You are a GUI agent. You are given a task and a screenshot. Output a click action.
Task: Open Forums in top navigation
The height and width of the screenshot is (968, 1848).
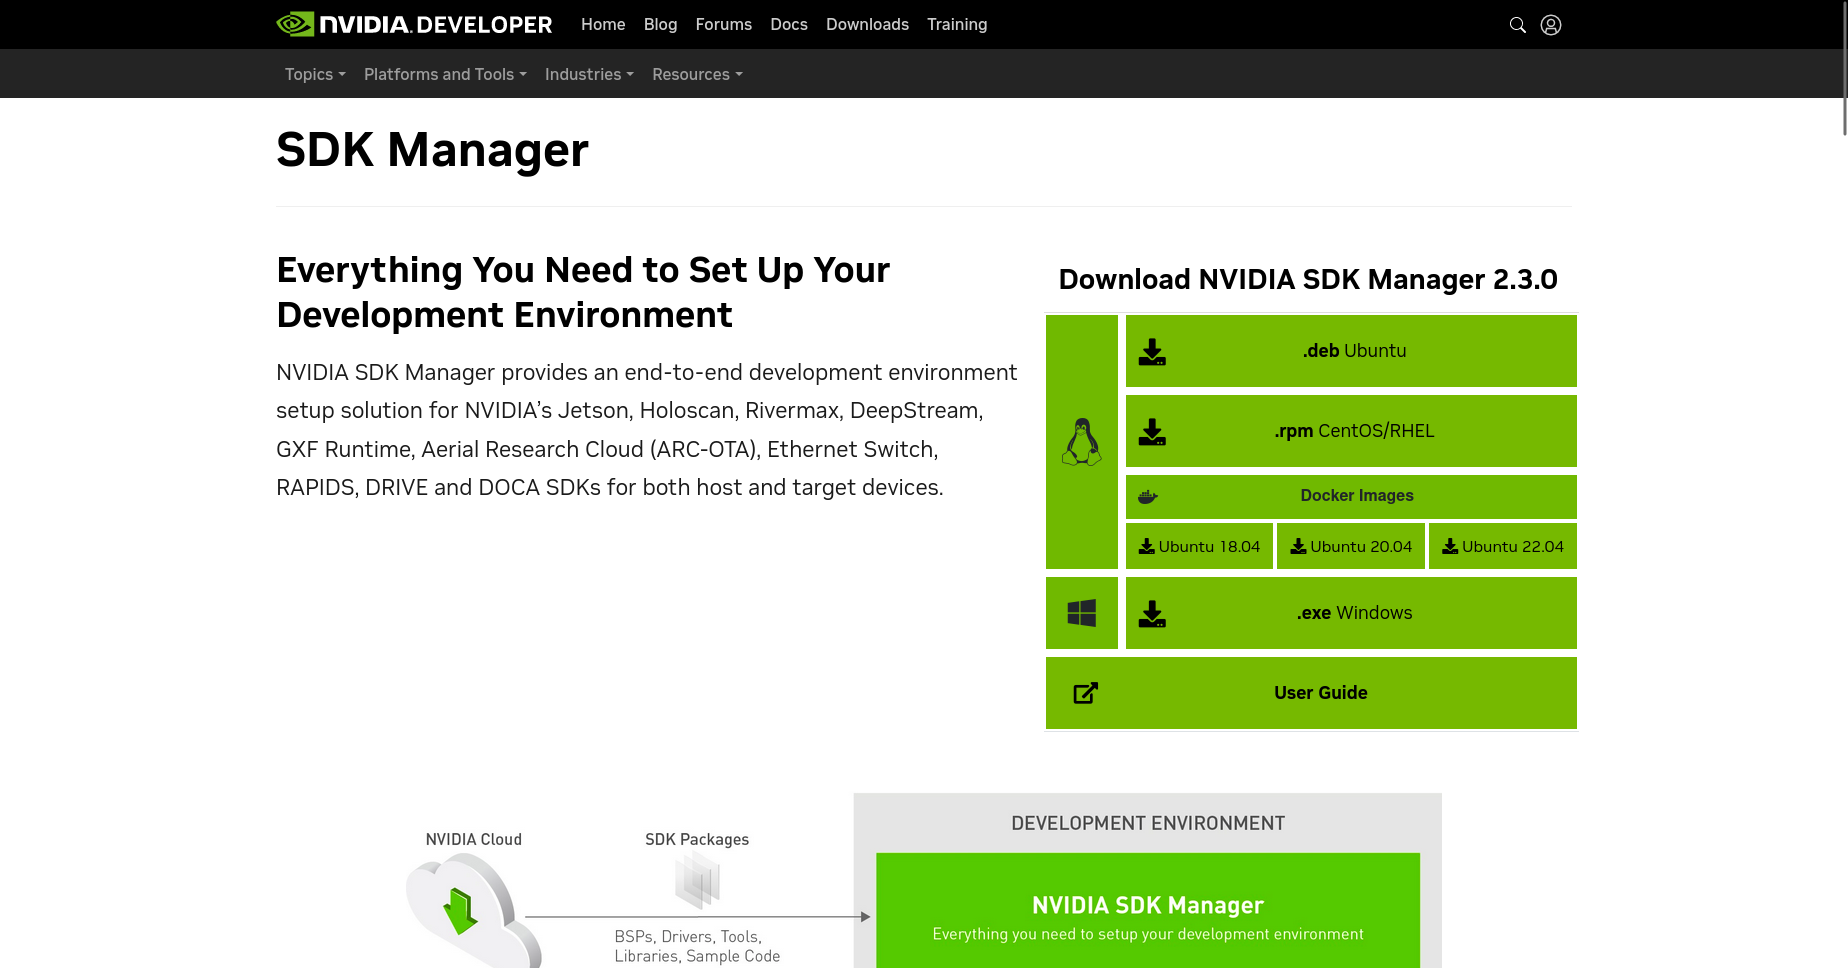tap(723, 24)
